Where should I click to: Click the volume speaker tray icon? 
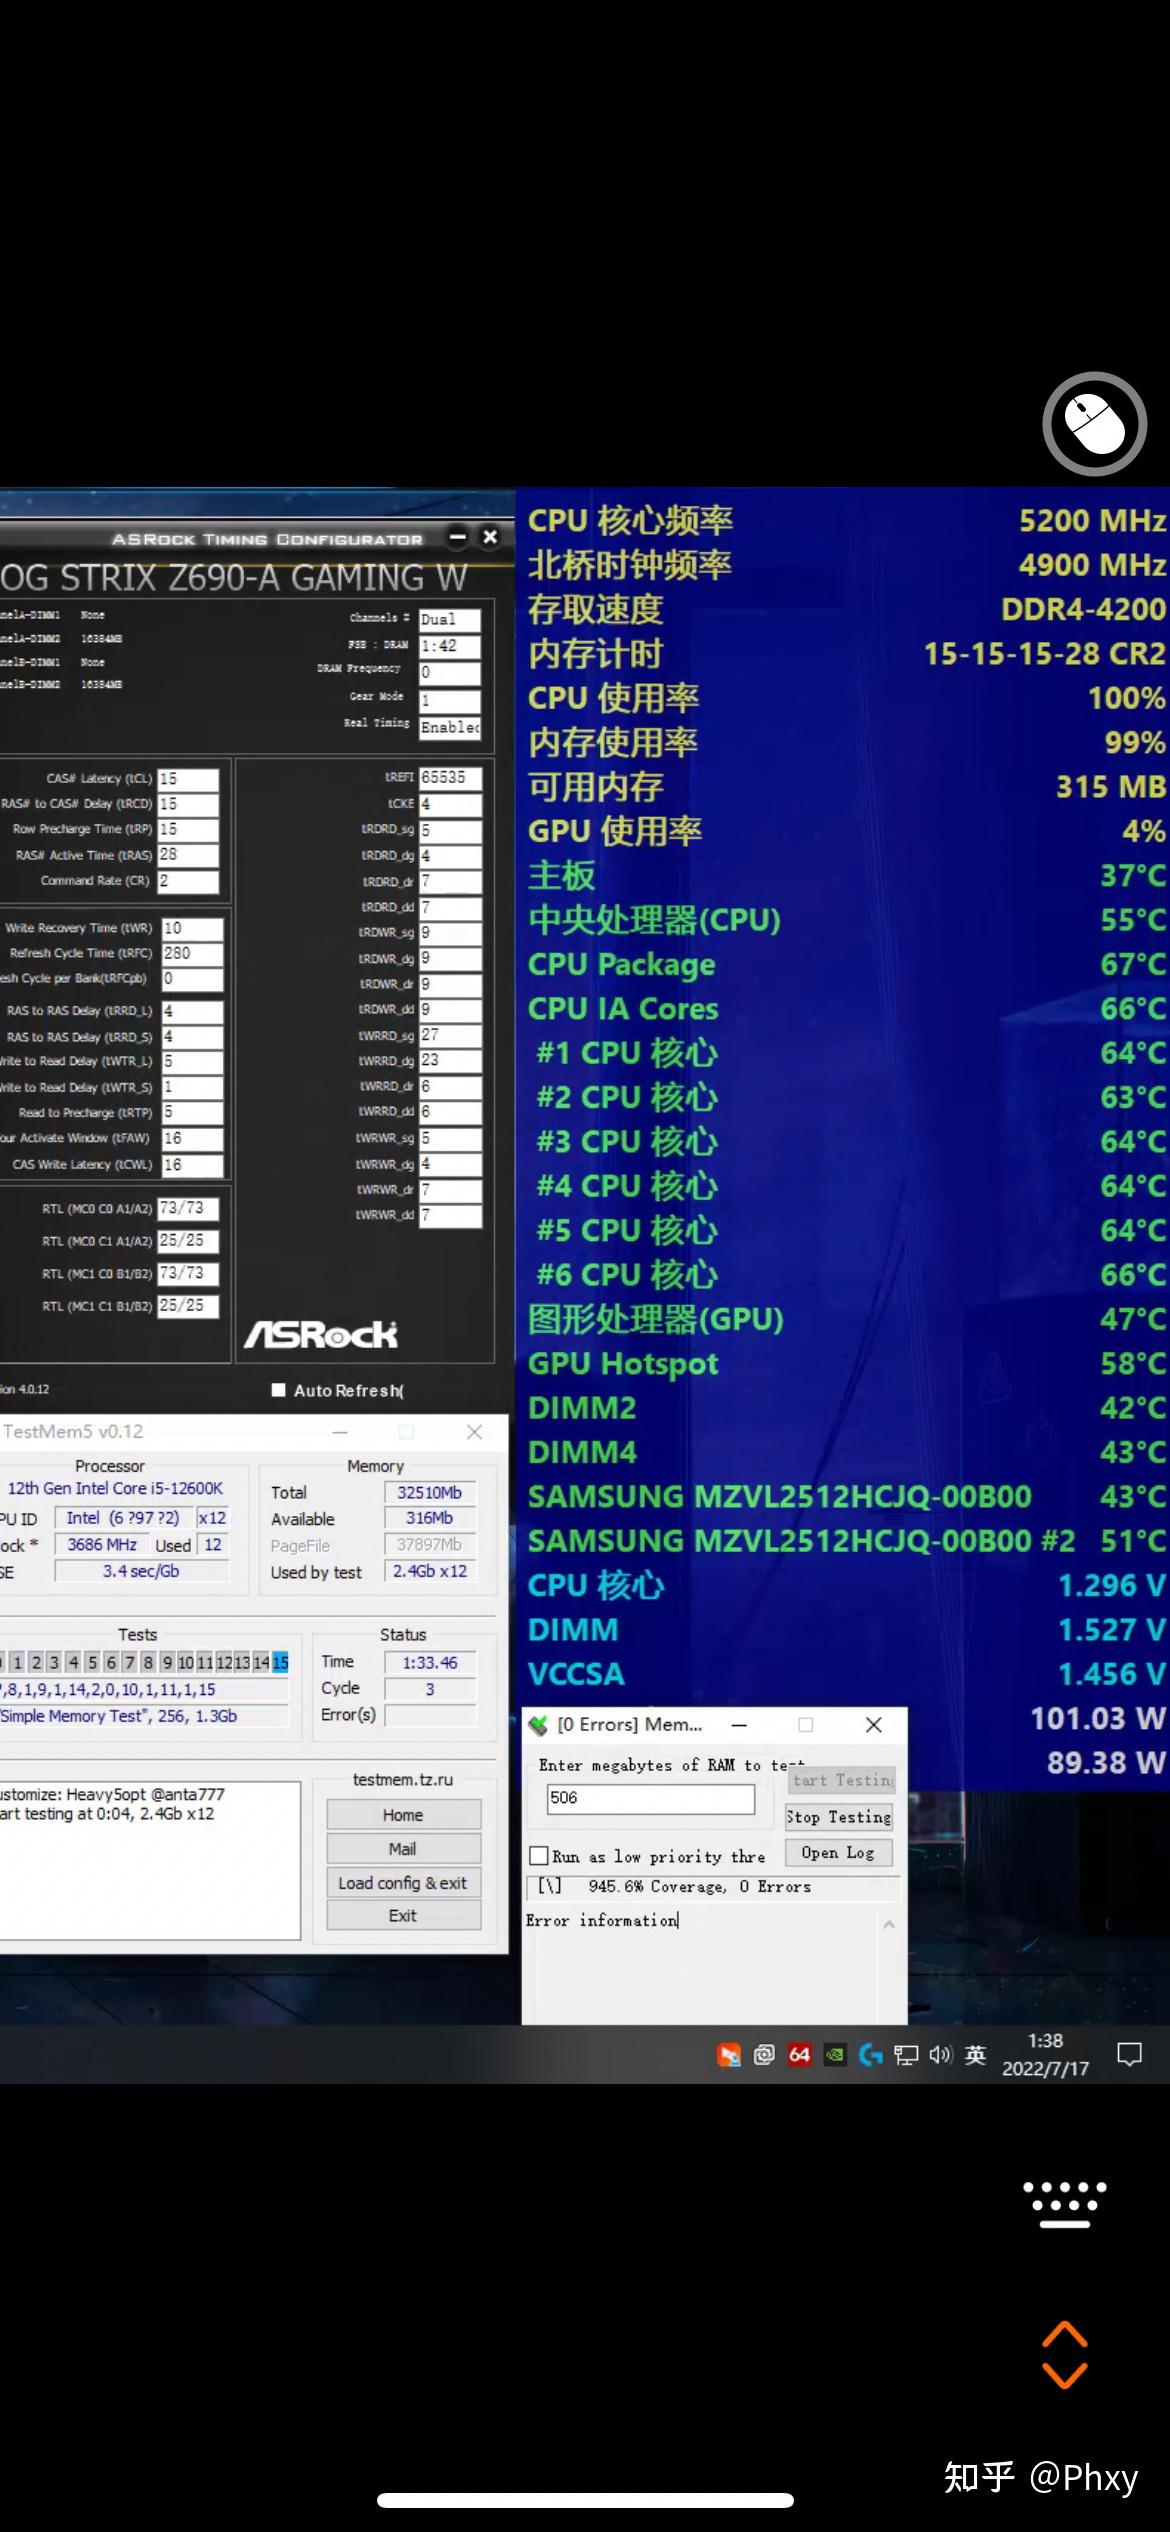pyautogui.click(x=940, y=2055)
